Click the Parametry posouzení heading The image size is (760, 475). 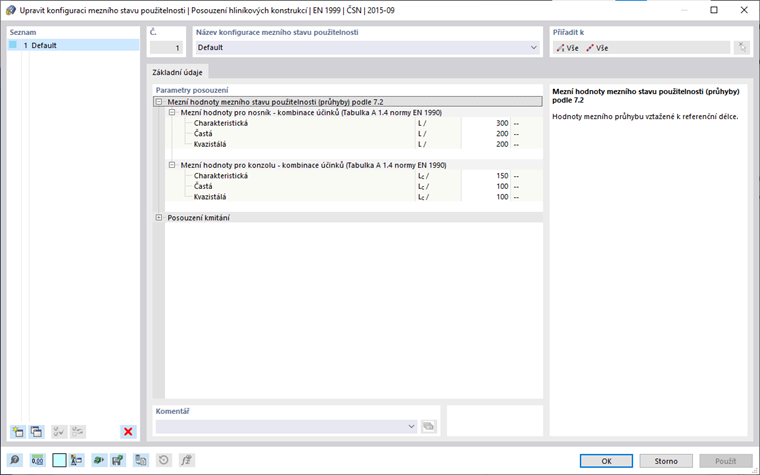coord(192,90)
